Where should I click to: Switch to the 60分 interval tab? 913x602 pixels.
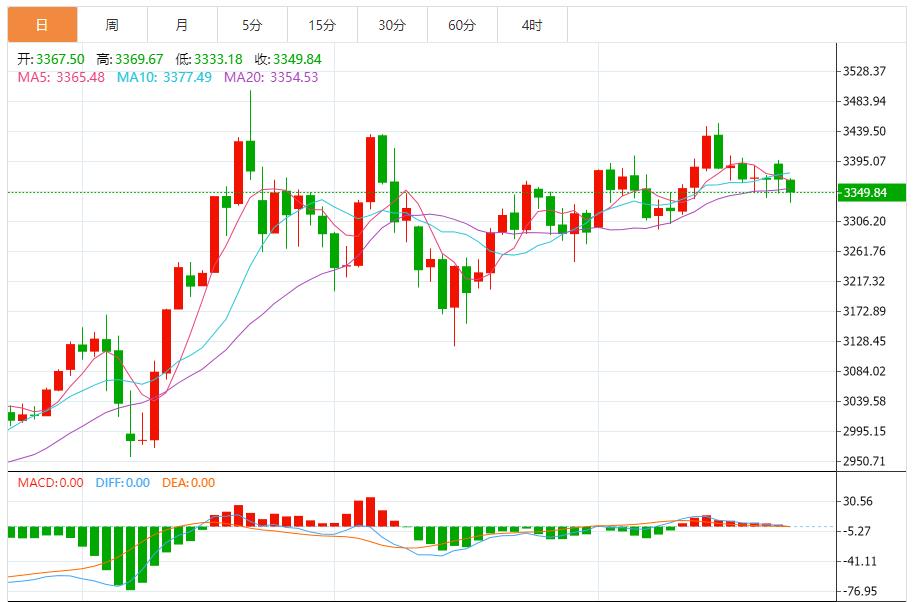pyautogui.click(x=461, y=25)
